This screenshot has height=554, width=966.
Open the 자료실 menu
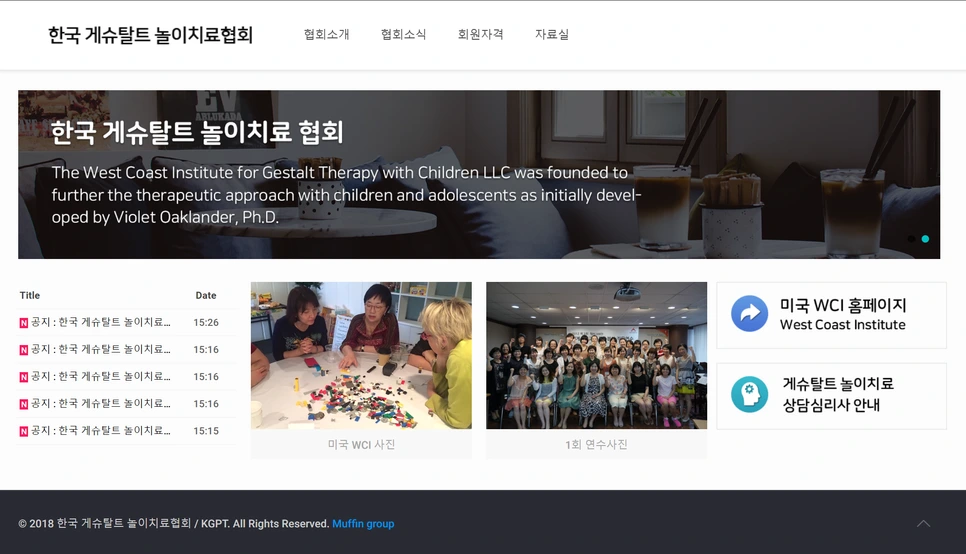click(552, 35)
